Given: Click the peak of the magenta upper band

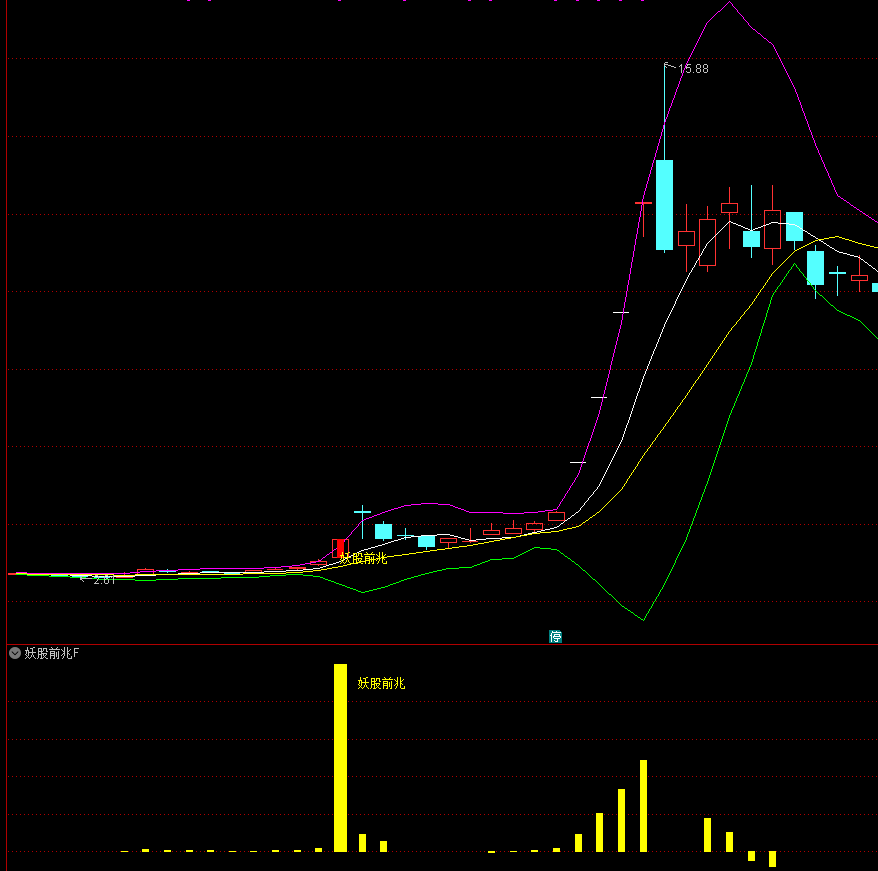Looking at the screenshot, I should 729,3.
